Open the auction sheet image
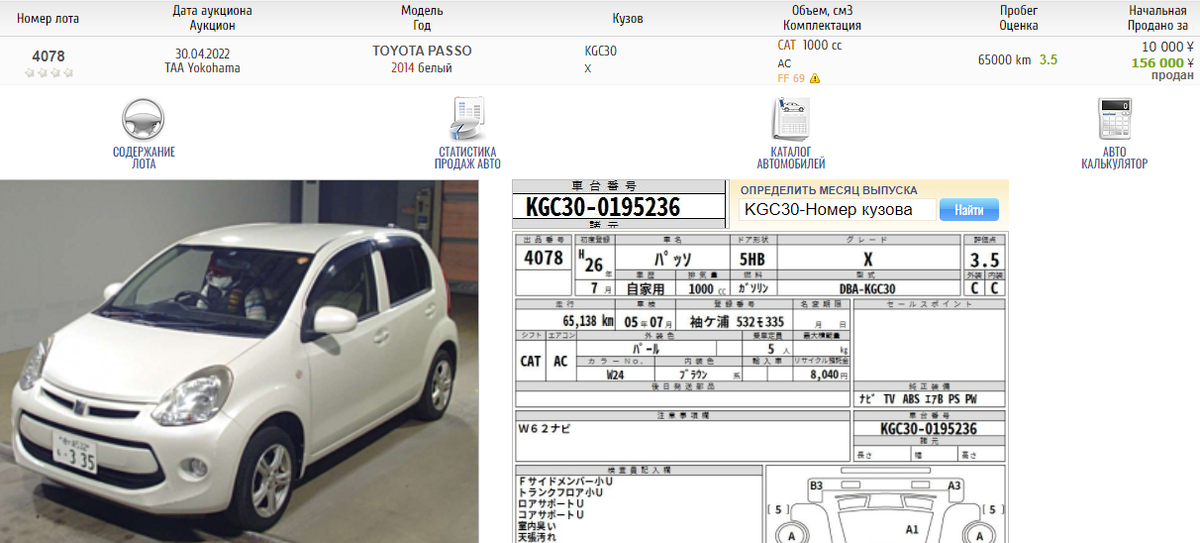This screenshot has height=543, width=1200. tap(760, 387)
